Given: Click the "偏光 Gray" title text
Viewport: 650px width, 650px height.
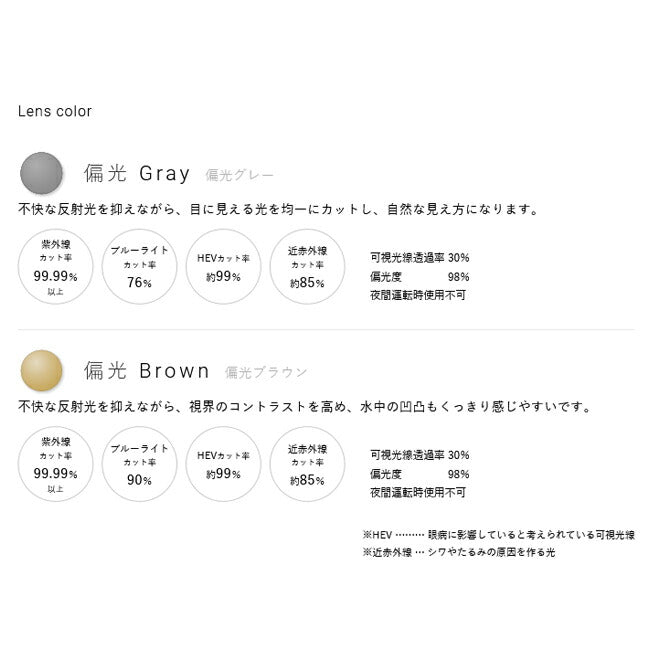Looking at the screenshot, I should click(137, 173).
